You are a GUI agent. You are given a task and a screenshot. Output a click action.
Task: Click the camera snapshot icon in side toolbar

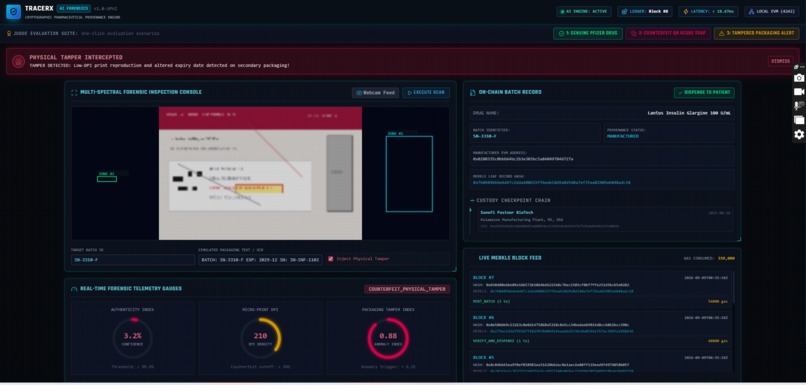pyautogui.click(x=799, y=78)
